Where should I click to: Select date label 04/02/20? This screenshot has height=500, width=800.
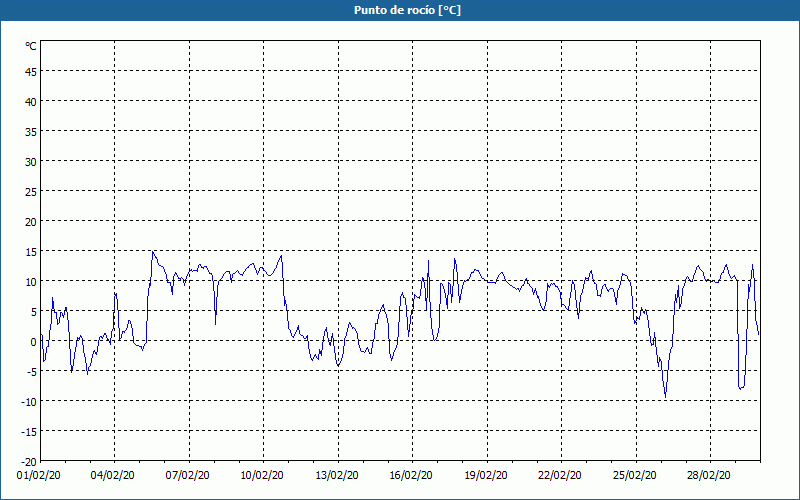pos(113,475)
